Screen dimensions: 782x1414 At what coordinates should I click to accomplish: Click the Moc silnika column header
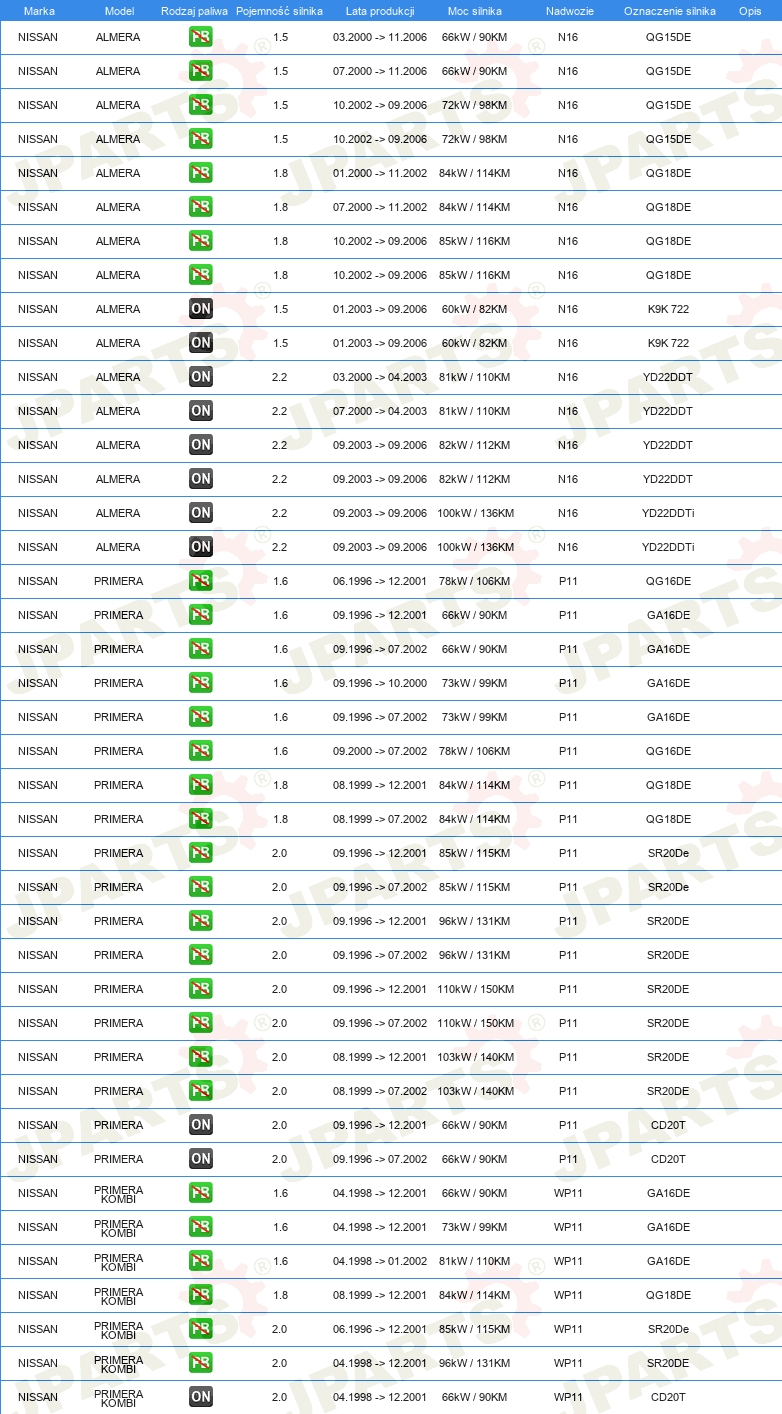click(x=475, y=10)
